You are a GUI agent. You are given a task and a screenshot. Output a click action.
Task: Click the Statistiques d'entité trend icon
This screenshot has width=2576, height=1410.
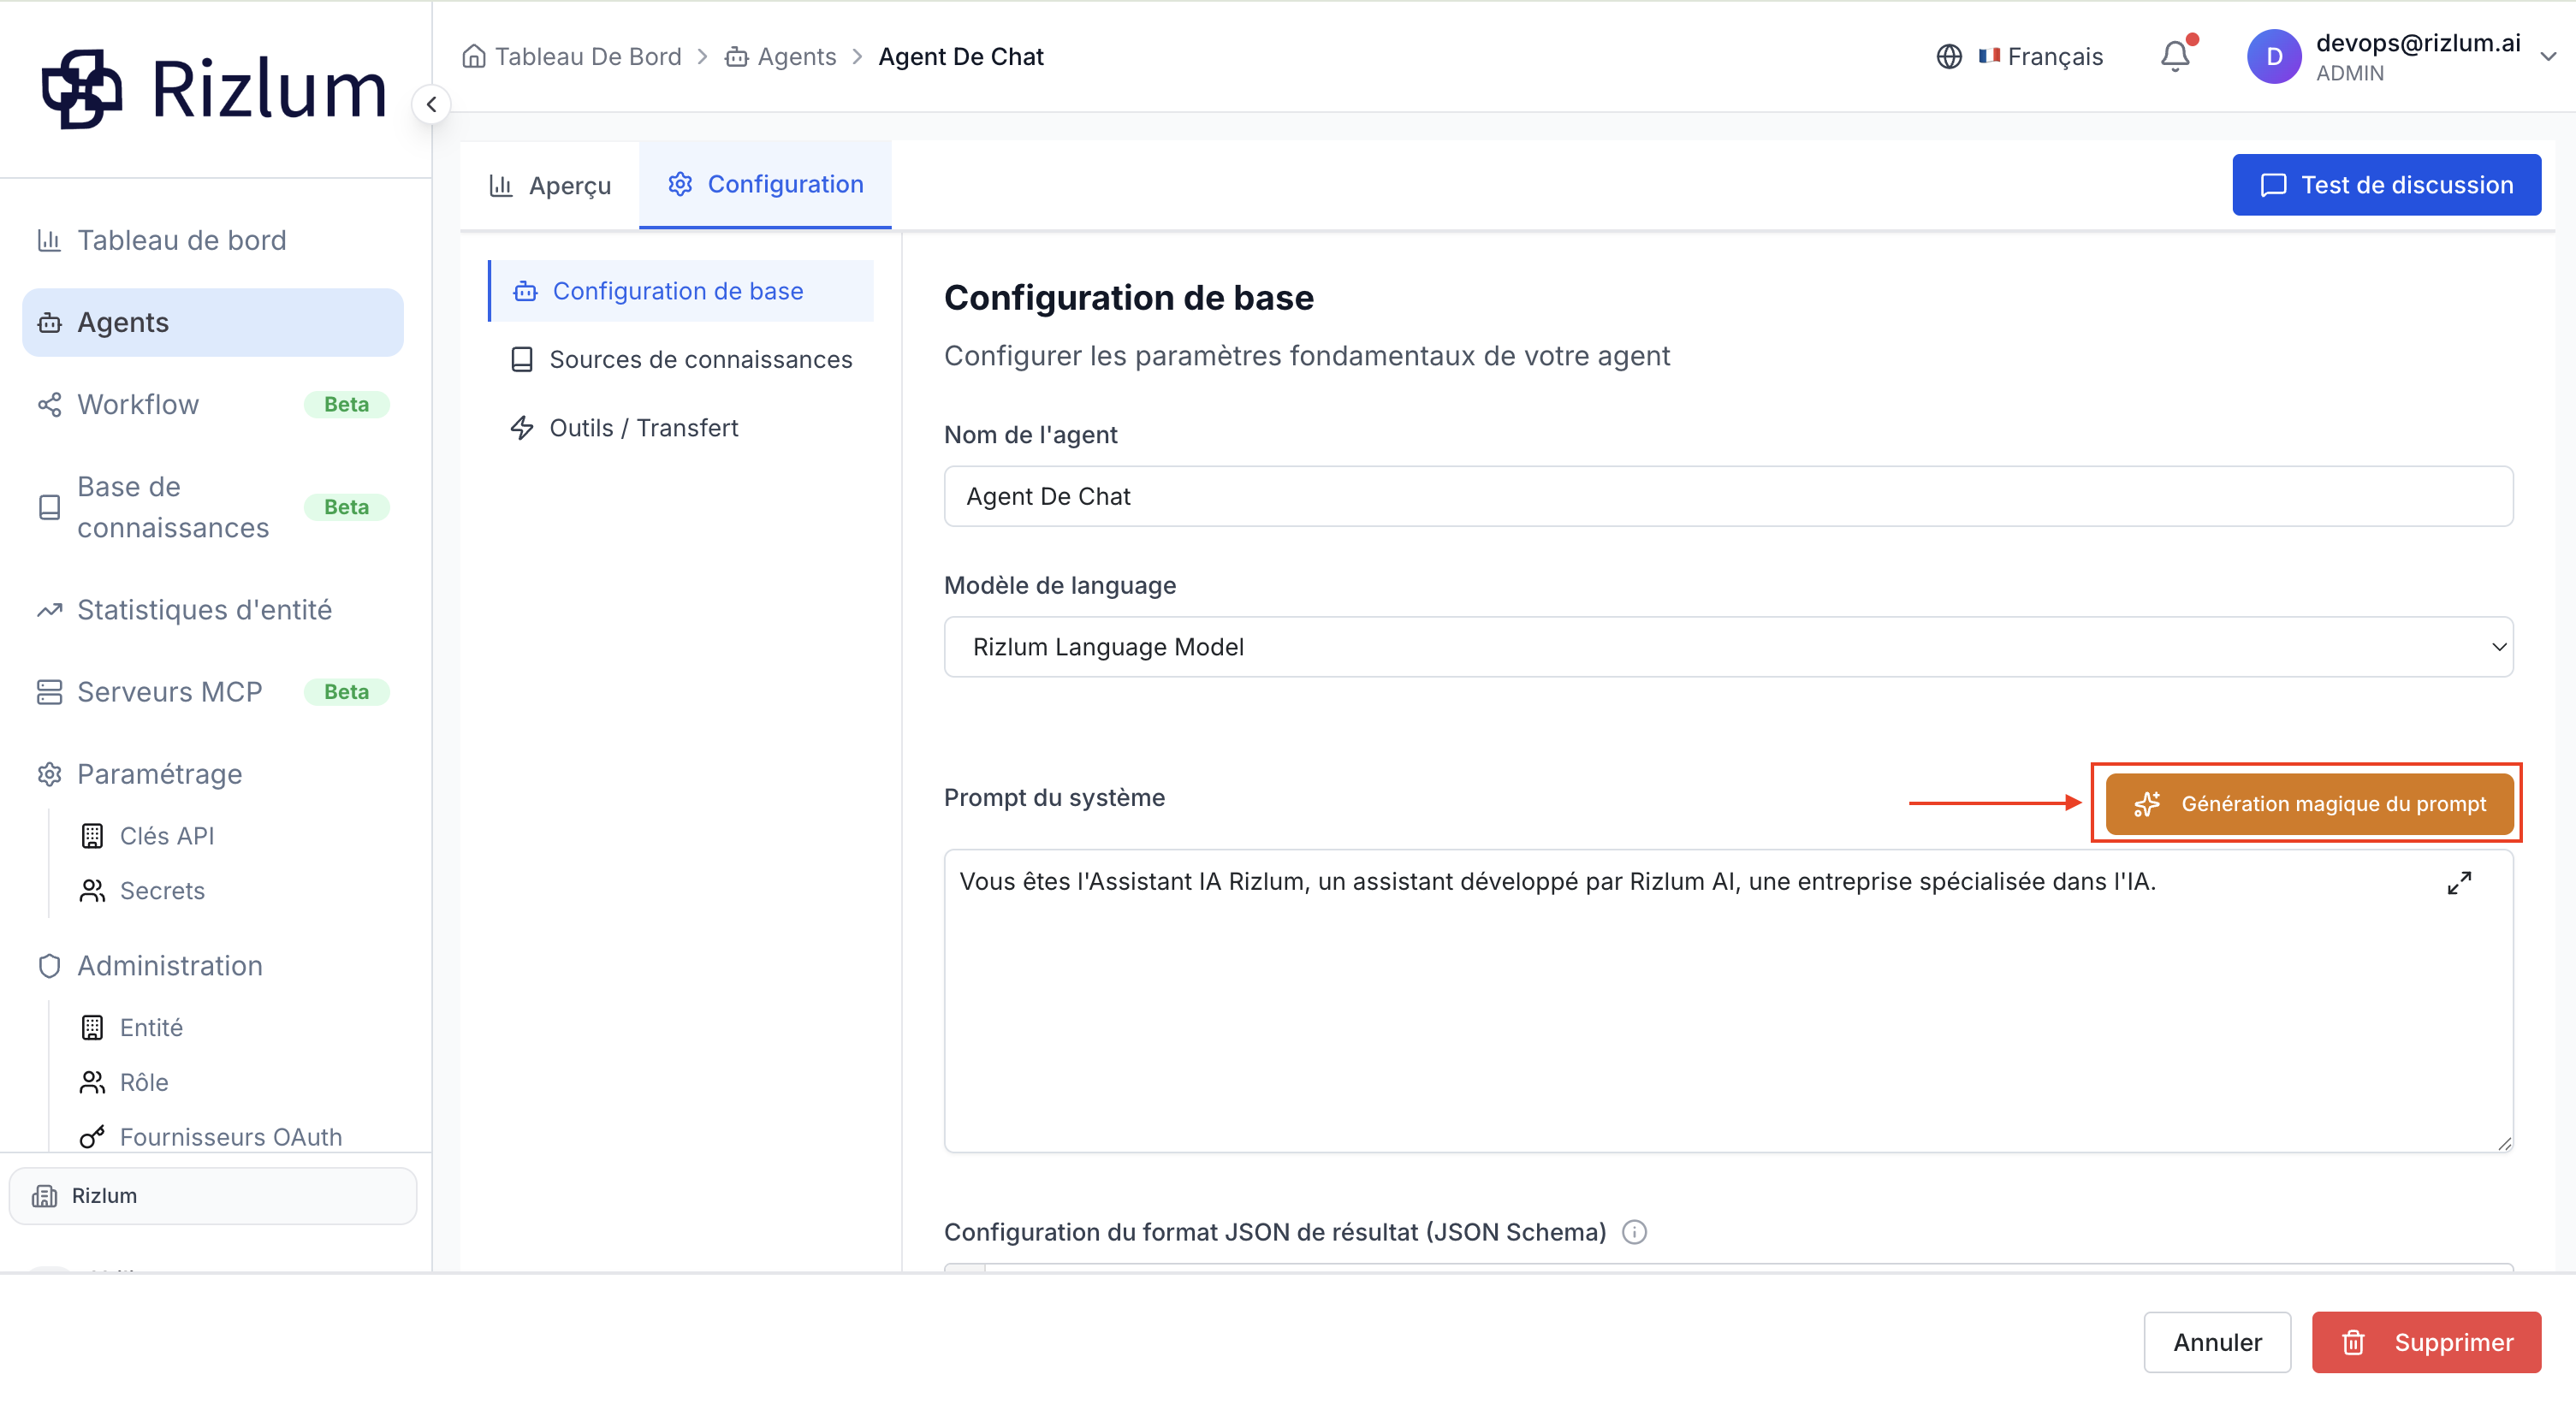49,610
